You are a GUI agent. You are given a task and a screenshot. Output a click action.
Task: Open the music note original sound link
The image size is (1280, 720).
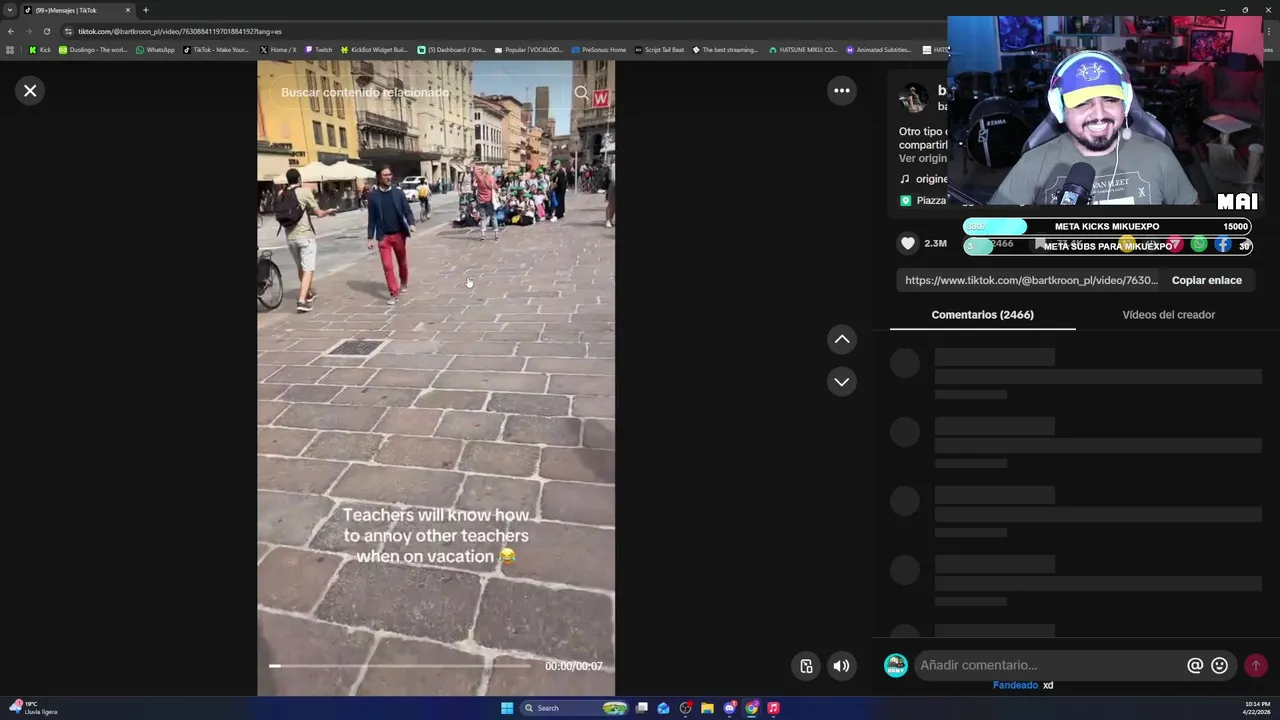point(923,179)
